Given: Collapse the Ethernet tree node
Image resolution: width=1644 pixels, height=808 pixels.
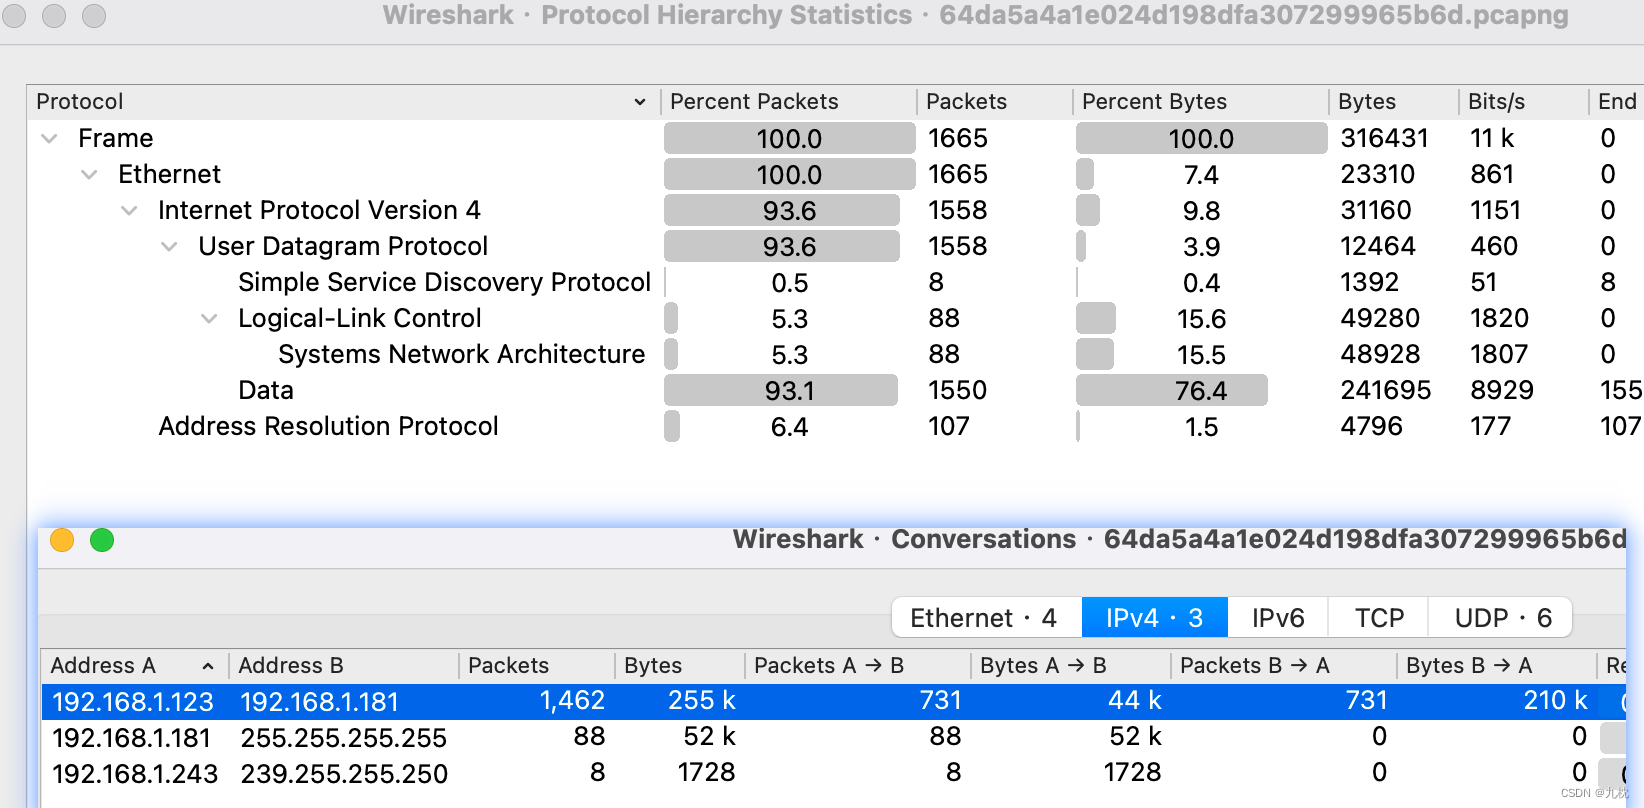Looking at the screenshot, I should (89, 174).
